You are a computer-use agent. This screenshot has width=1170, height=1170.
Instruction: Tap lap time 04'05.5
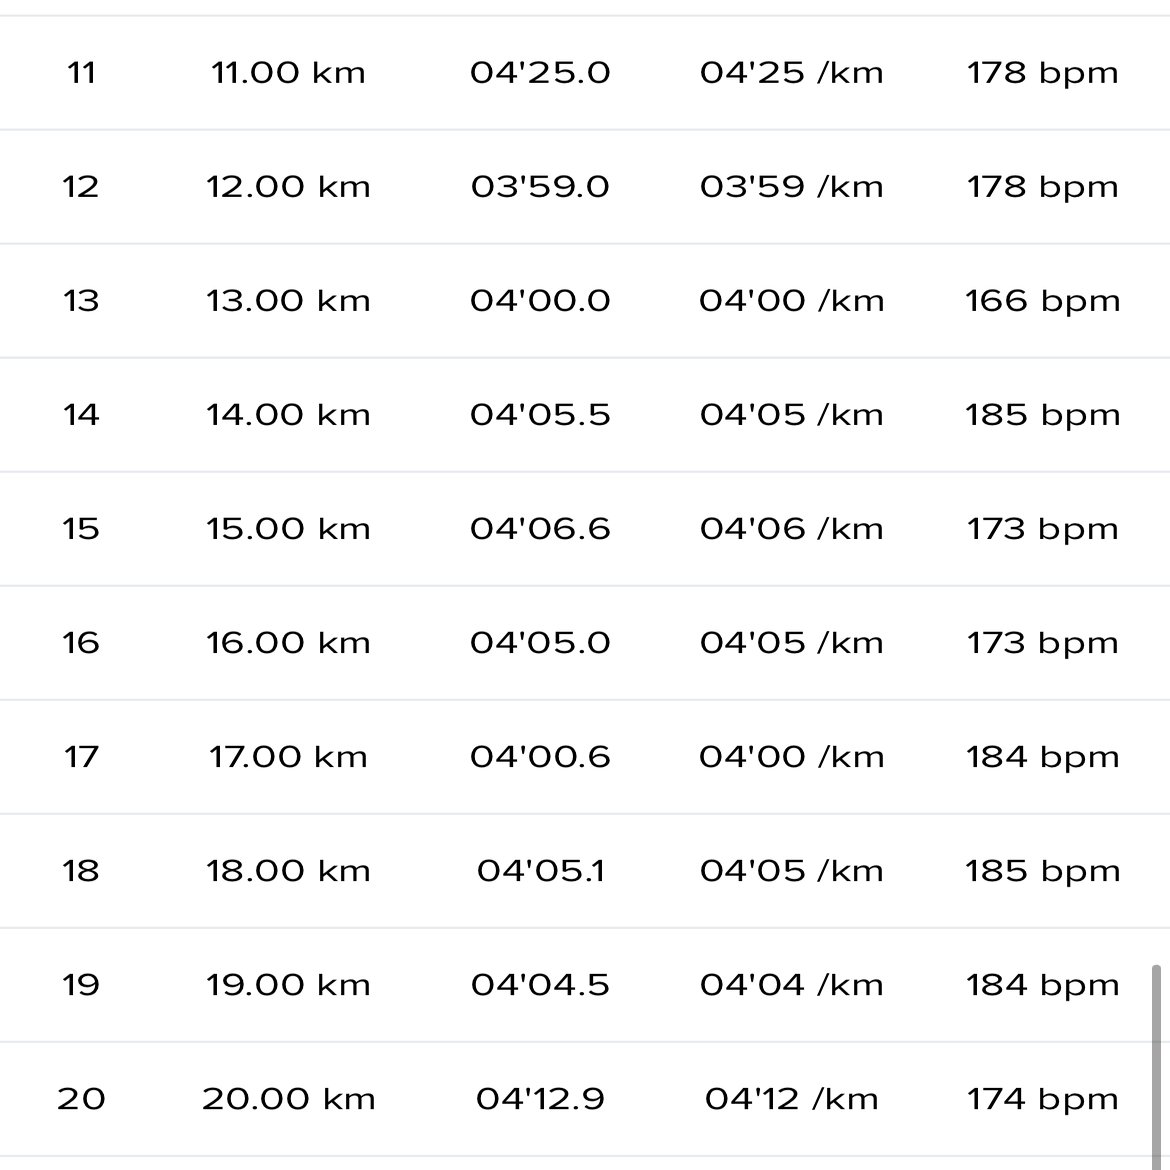[540, 415]
